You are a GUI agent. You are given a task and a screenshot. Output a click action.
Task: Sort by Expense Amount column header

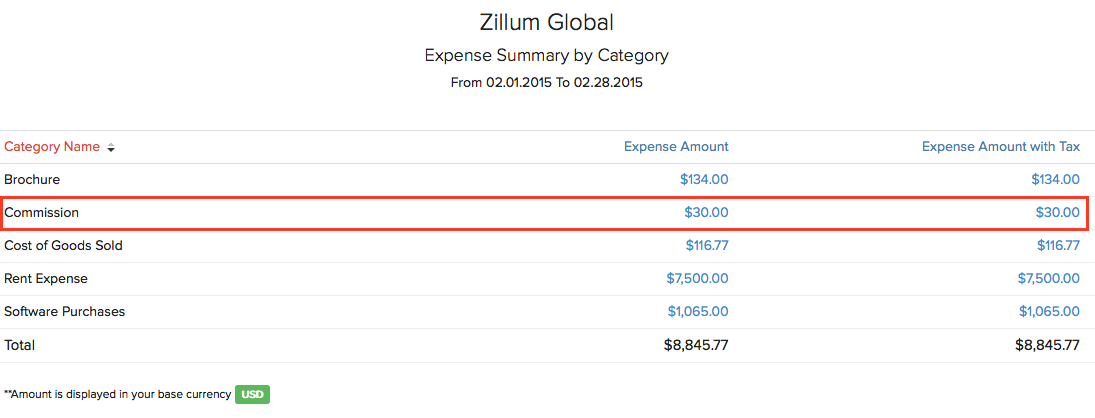tap(676, 147)
